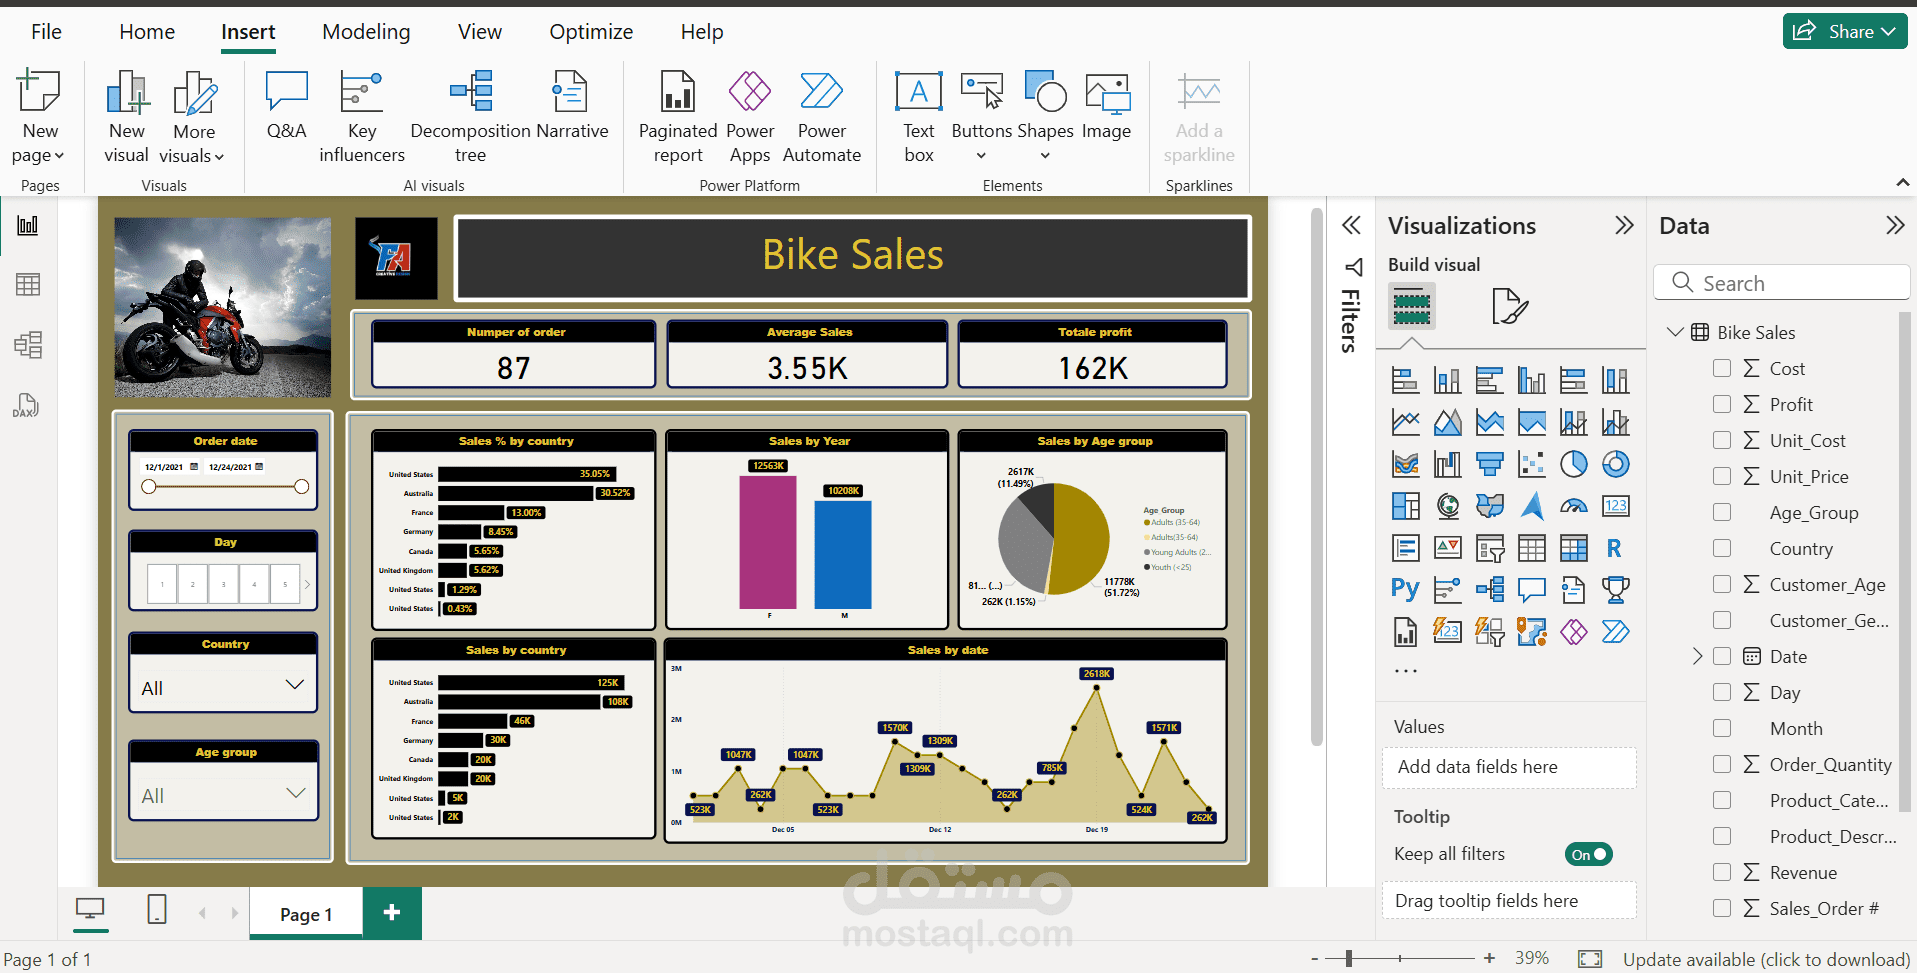Click fit to page button
The width and height of the screenshot is (1917, 973).
pos(1590,959)
